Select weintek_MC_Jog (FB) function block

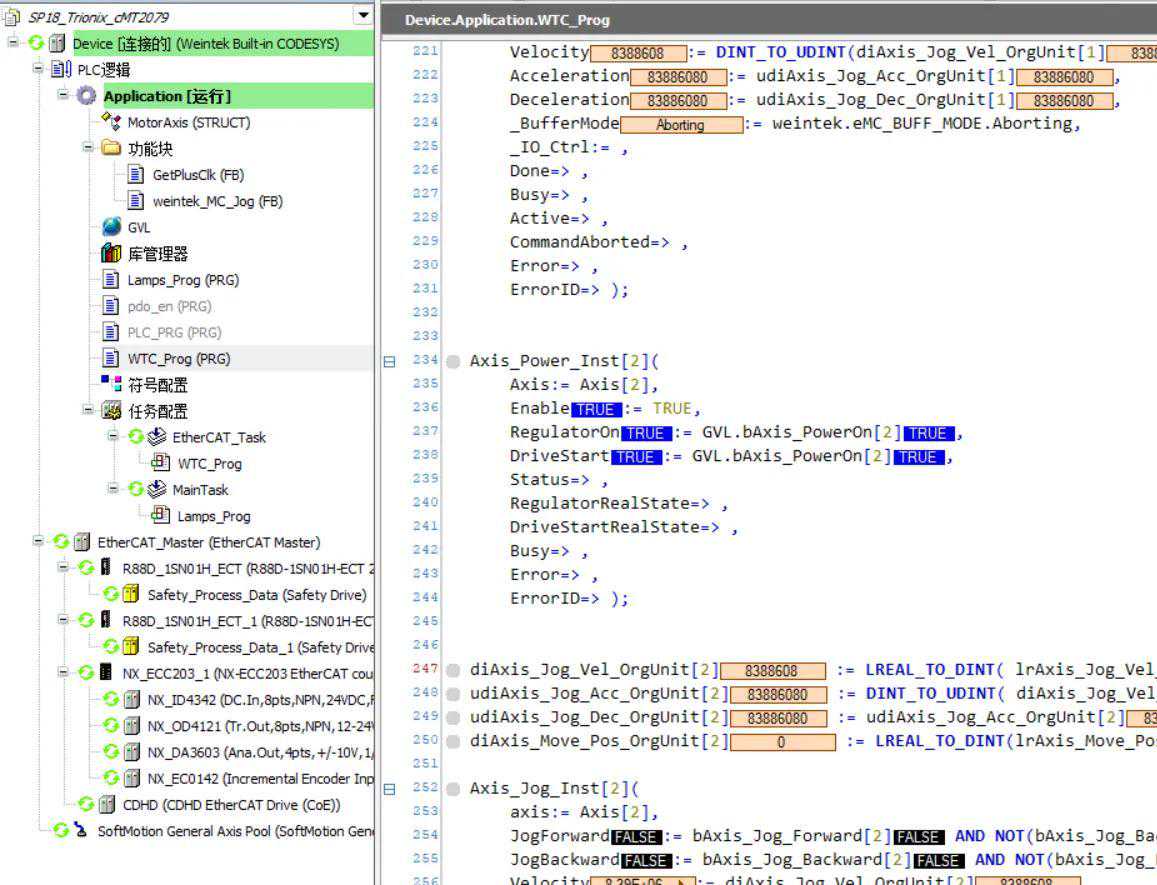click(x=217, y=201)
